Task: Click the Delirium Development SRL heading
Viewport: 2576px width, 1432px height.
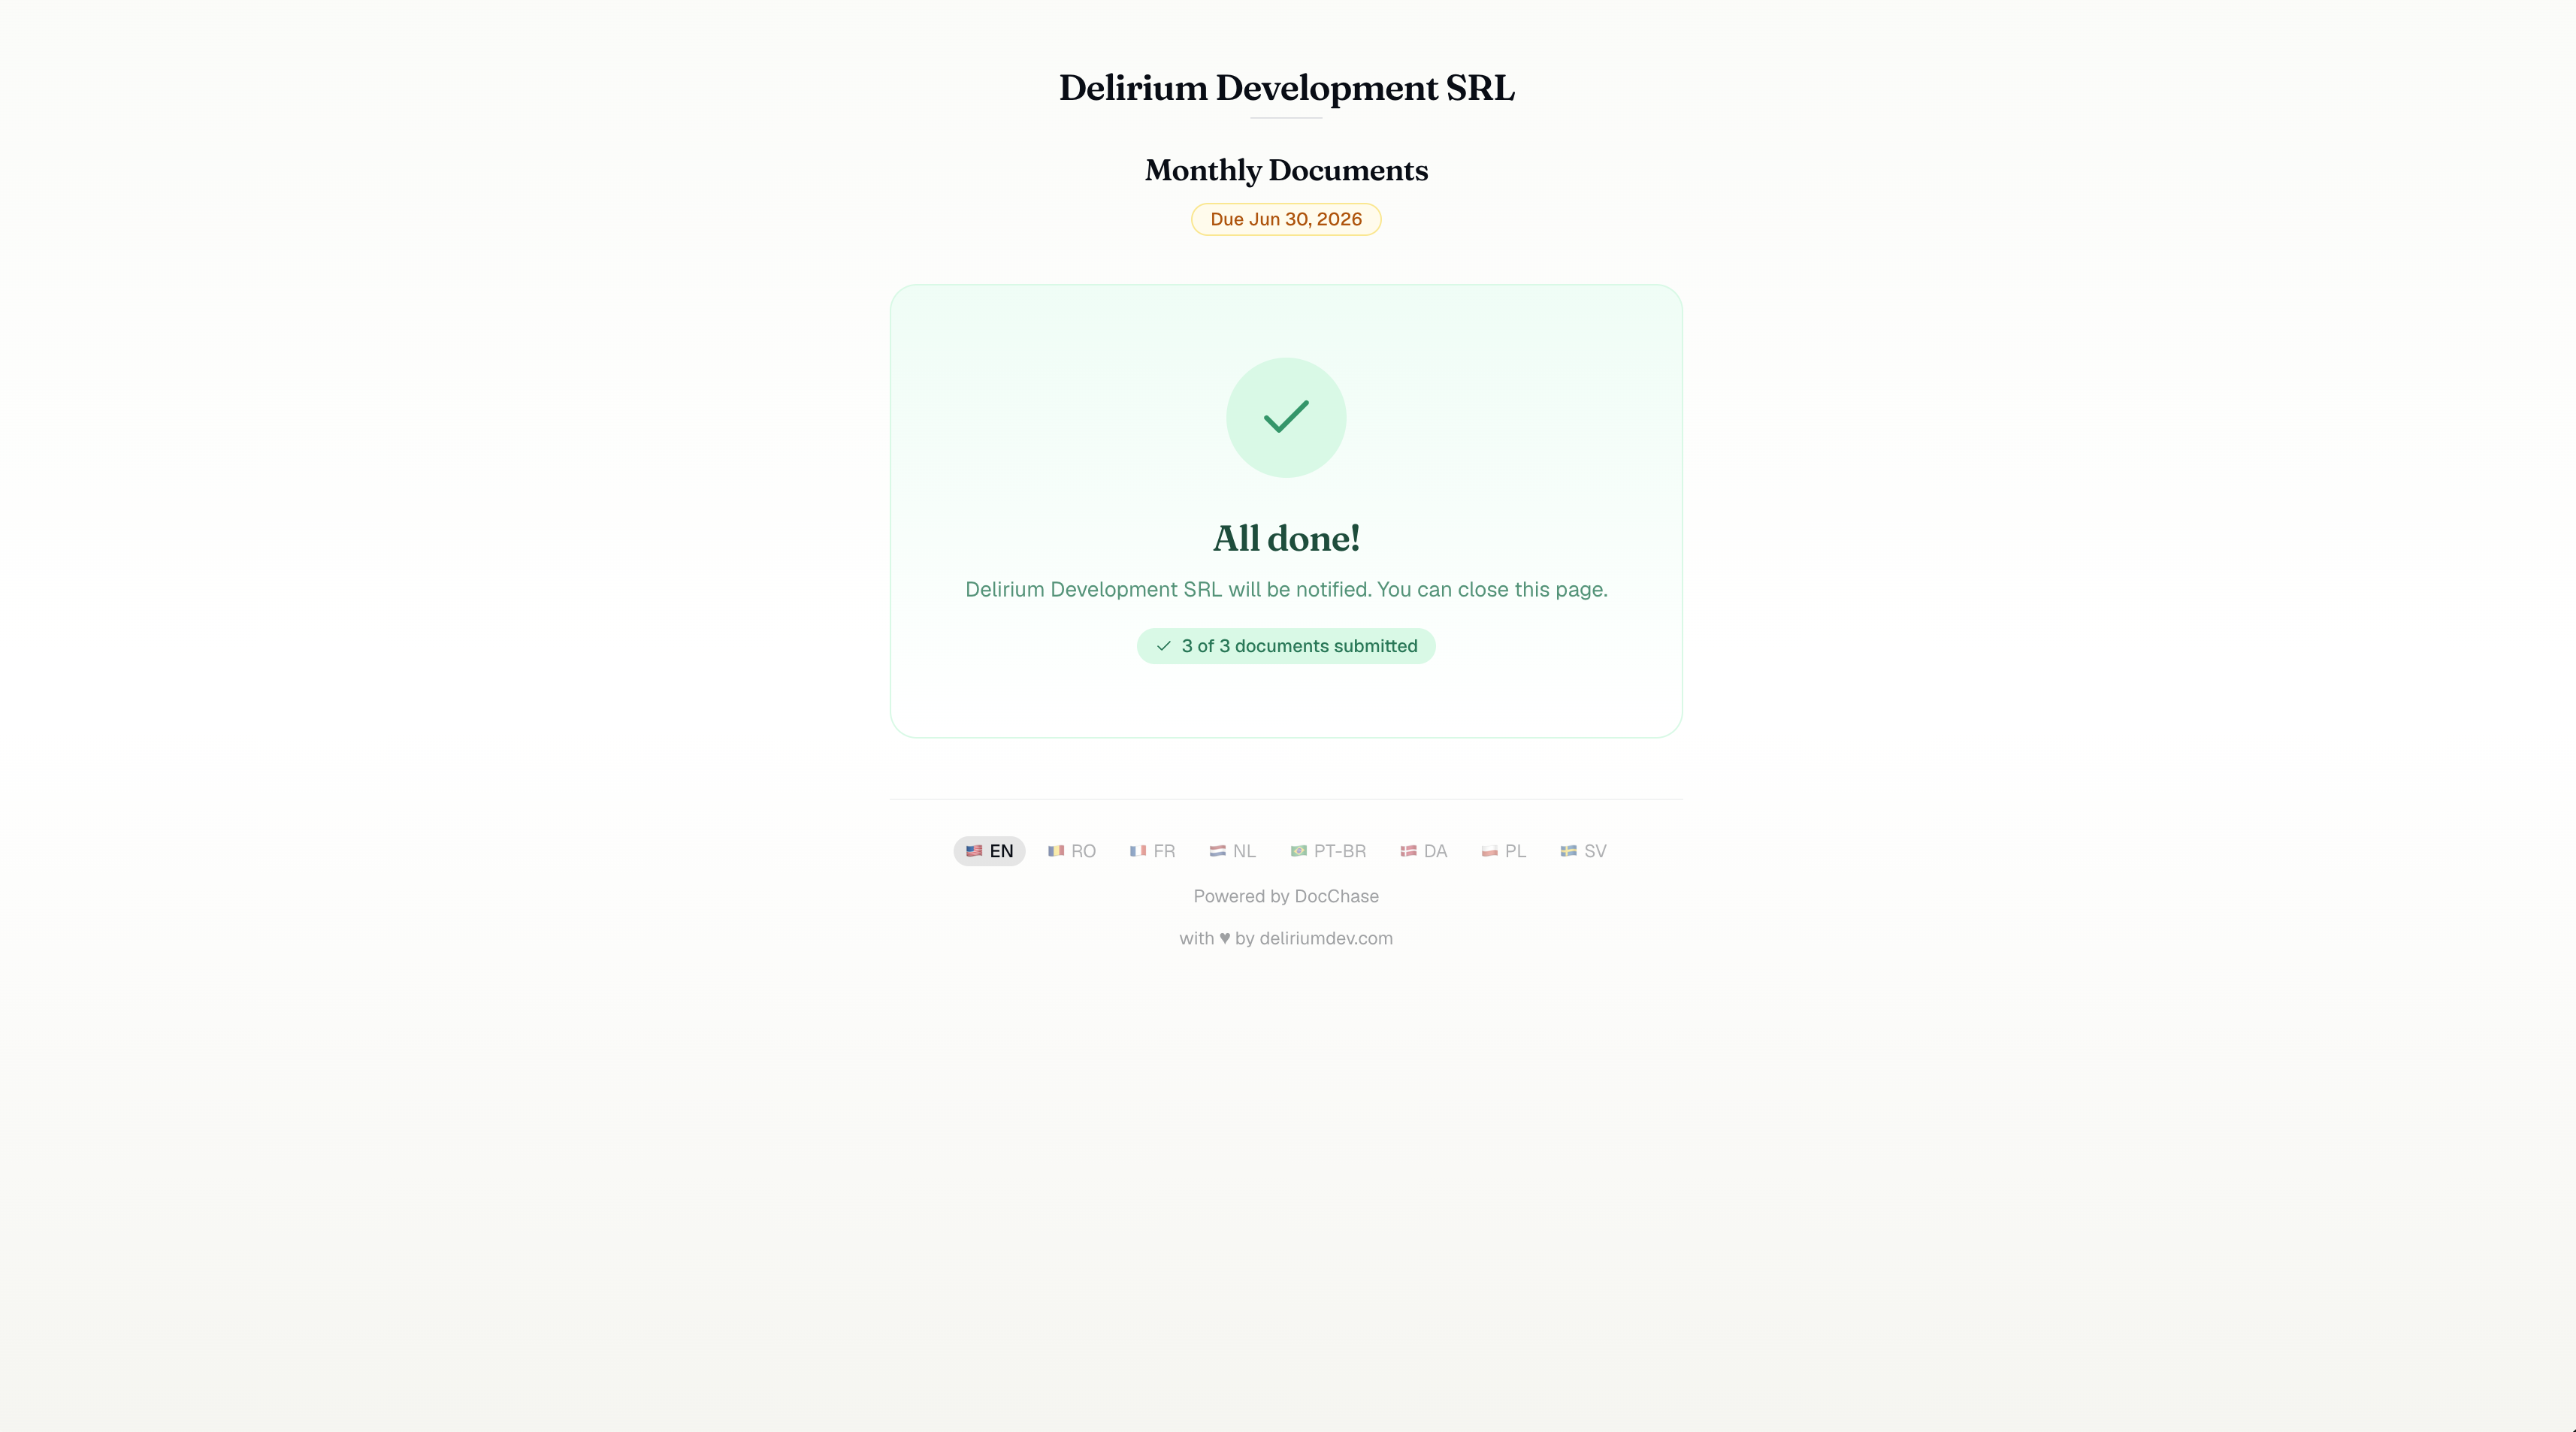Action: coord(1286,88)
